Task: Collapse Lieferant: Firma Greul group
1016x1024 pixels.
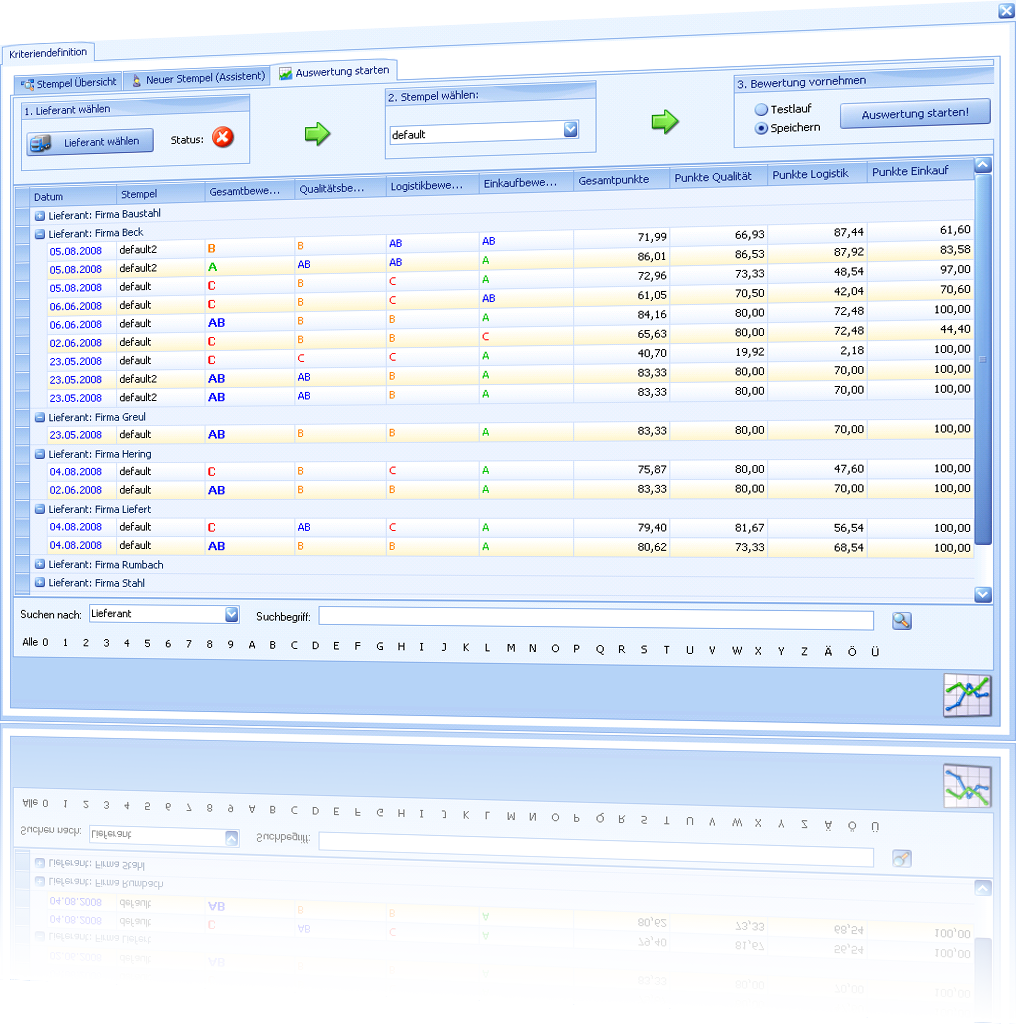Action: pyautogui.click(x=40, y=417)
